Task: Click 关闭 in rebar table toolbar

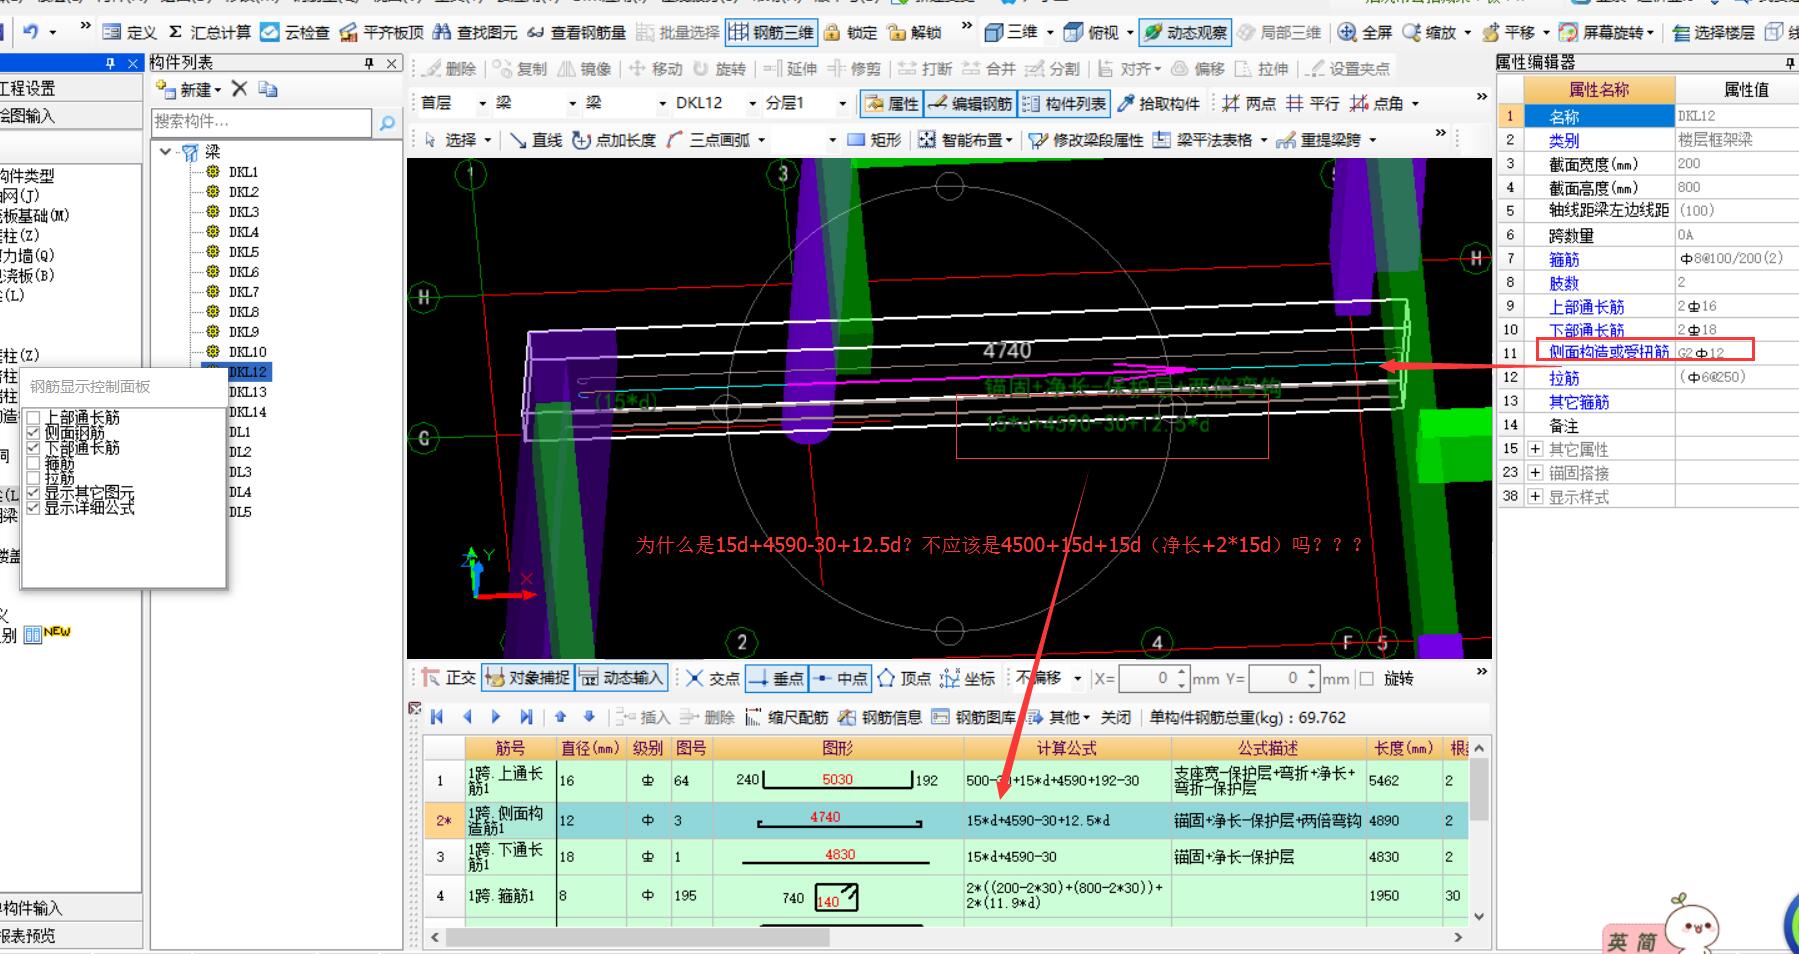Action: pos(1115,717)
